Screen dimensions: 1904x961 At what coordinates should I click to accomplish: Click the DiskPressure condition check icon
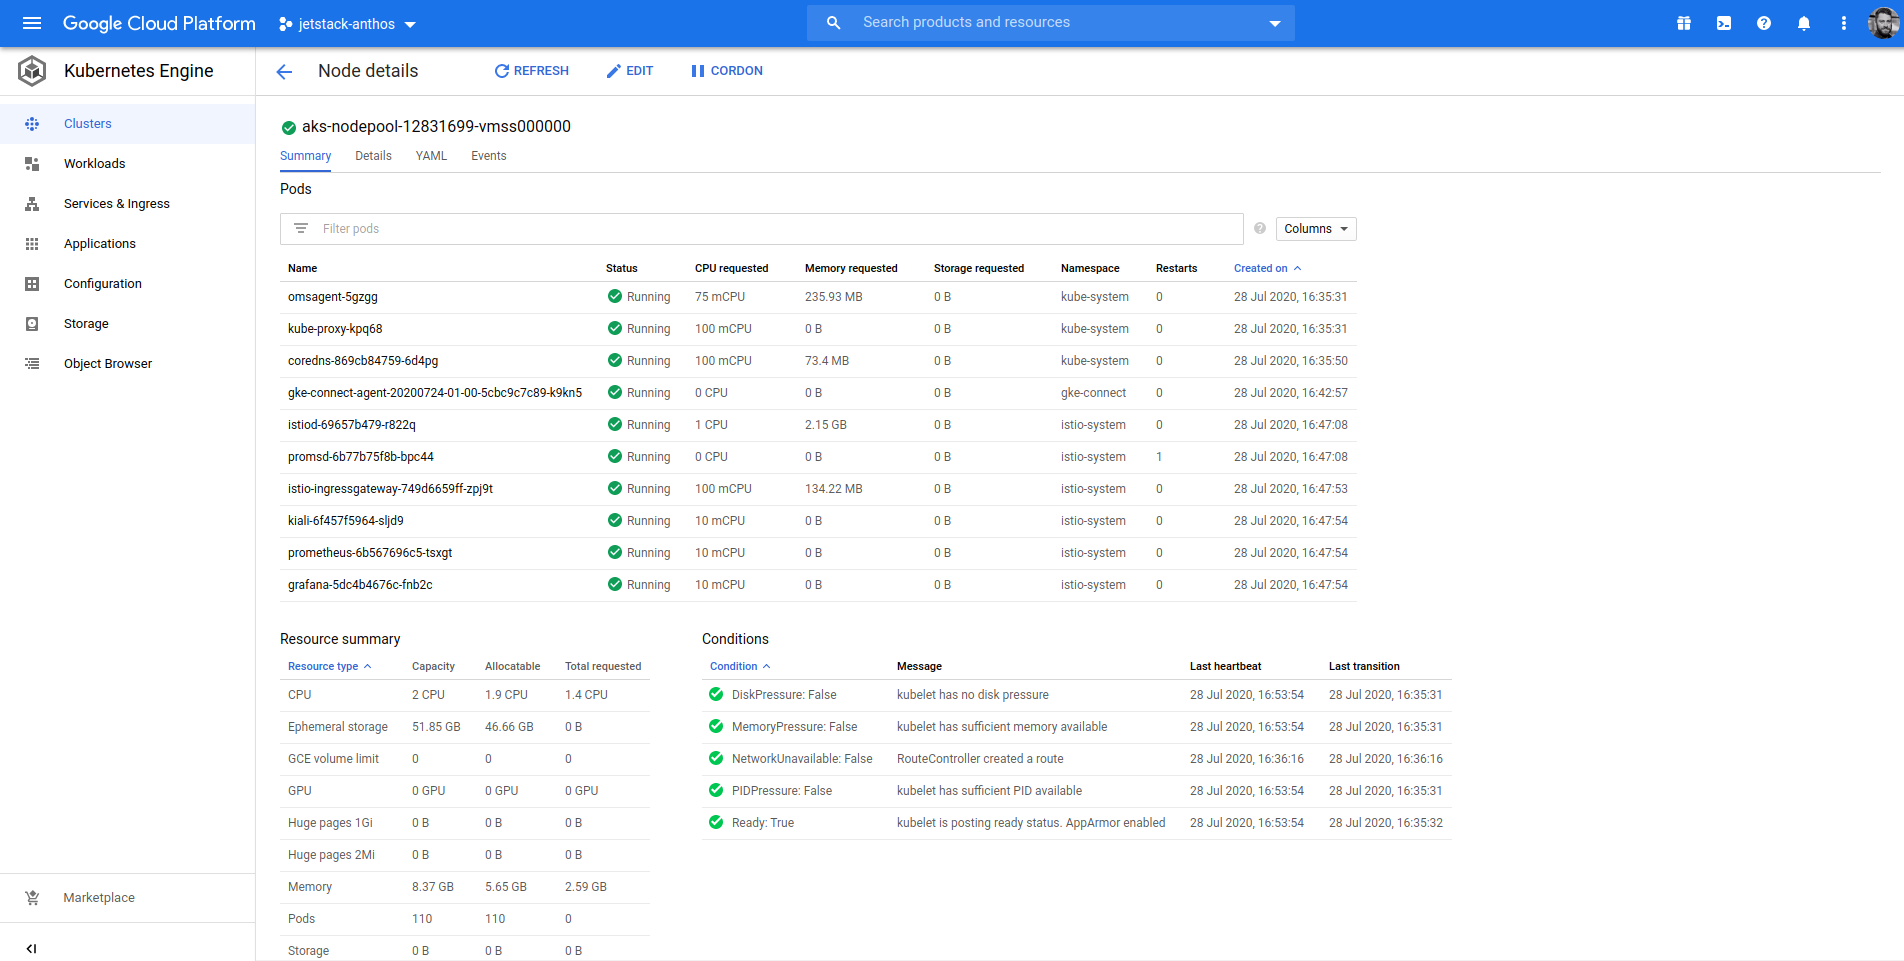[716, 695]
